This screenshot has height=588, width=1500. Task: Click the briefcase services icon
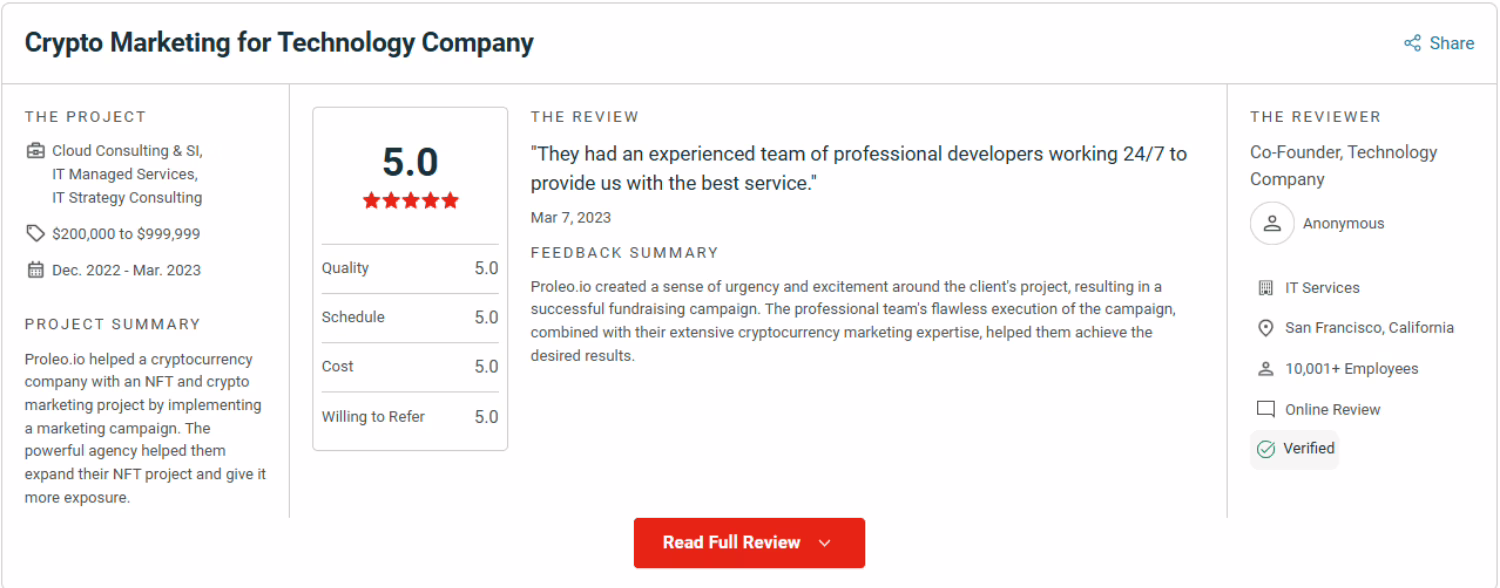36,151
